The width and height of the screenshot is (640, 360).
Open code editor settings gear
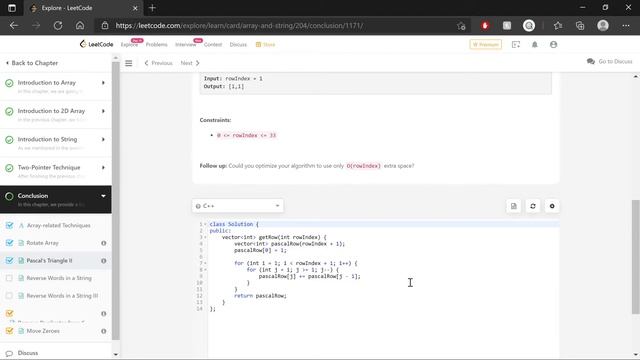[552, 206]
